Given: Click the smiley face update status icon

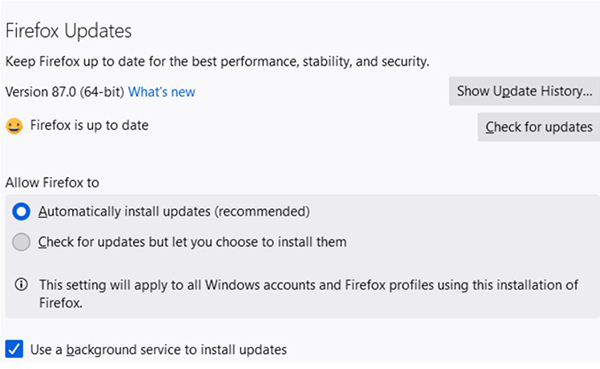Looking at the screenshot, I should coord(14,126).
